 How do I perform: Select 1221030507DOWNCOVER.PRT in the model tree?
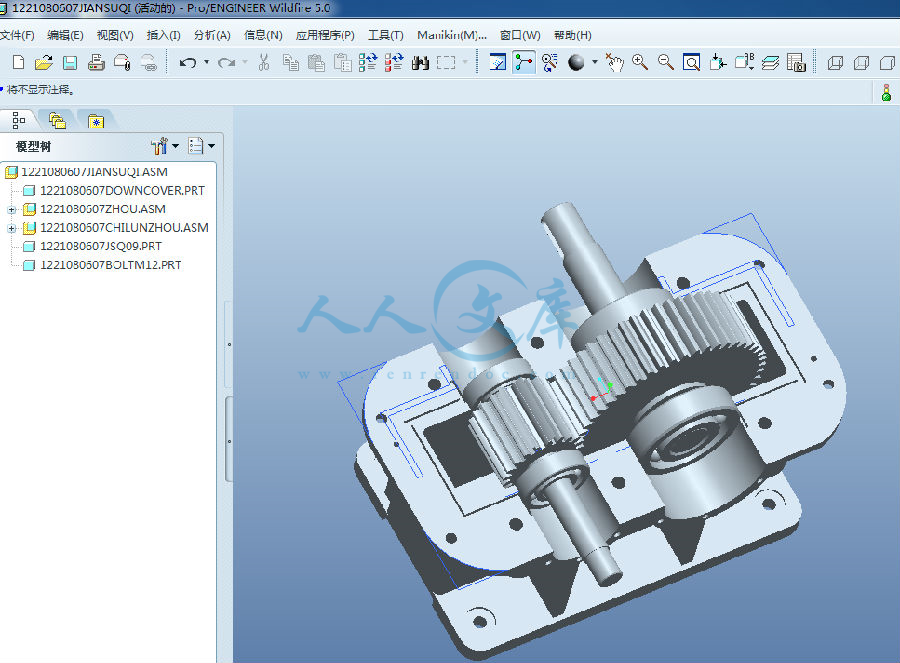[121, 191]
